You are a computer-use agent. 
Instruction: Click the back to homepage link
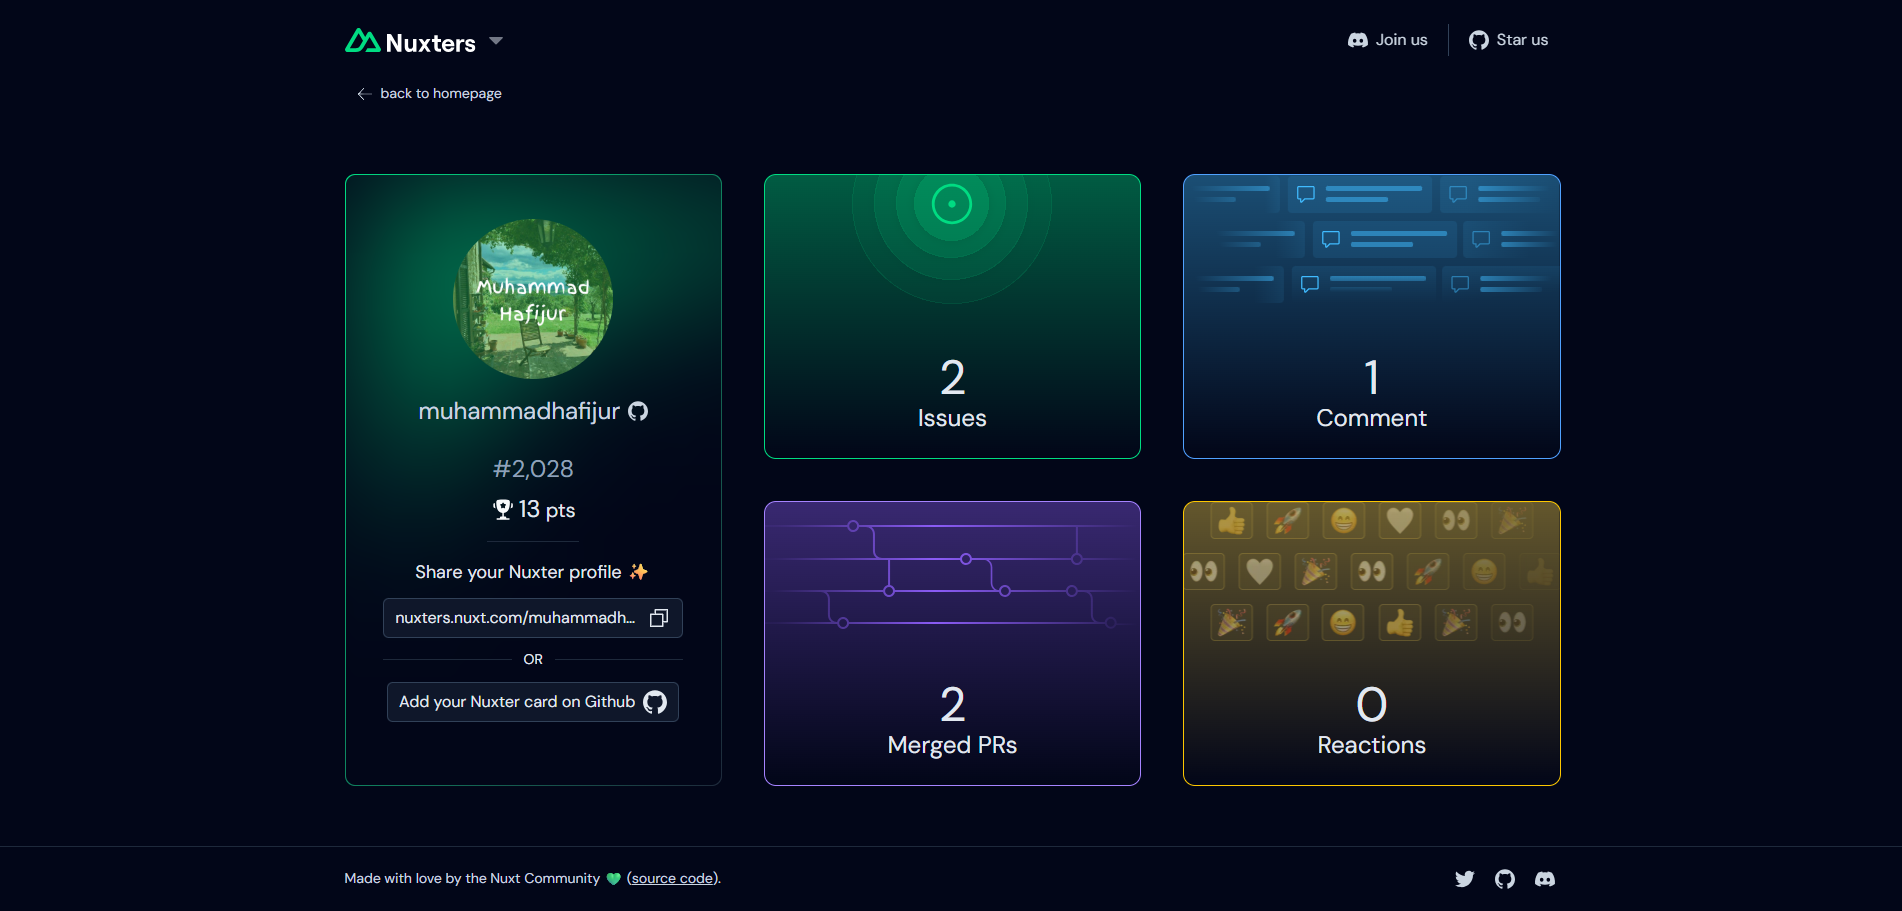pos(440,93)
